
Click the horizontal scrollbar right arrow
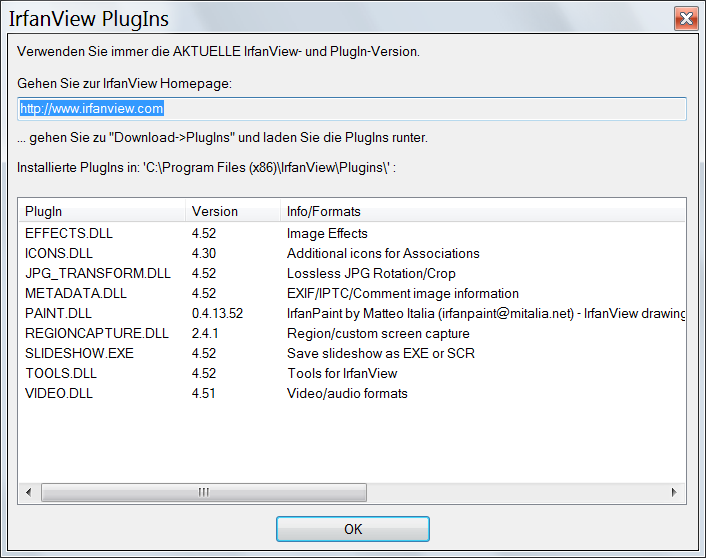point(674,492)
